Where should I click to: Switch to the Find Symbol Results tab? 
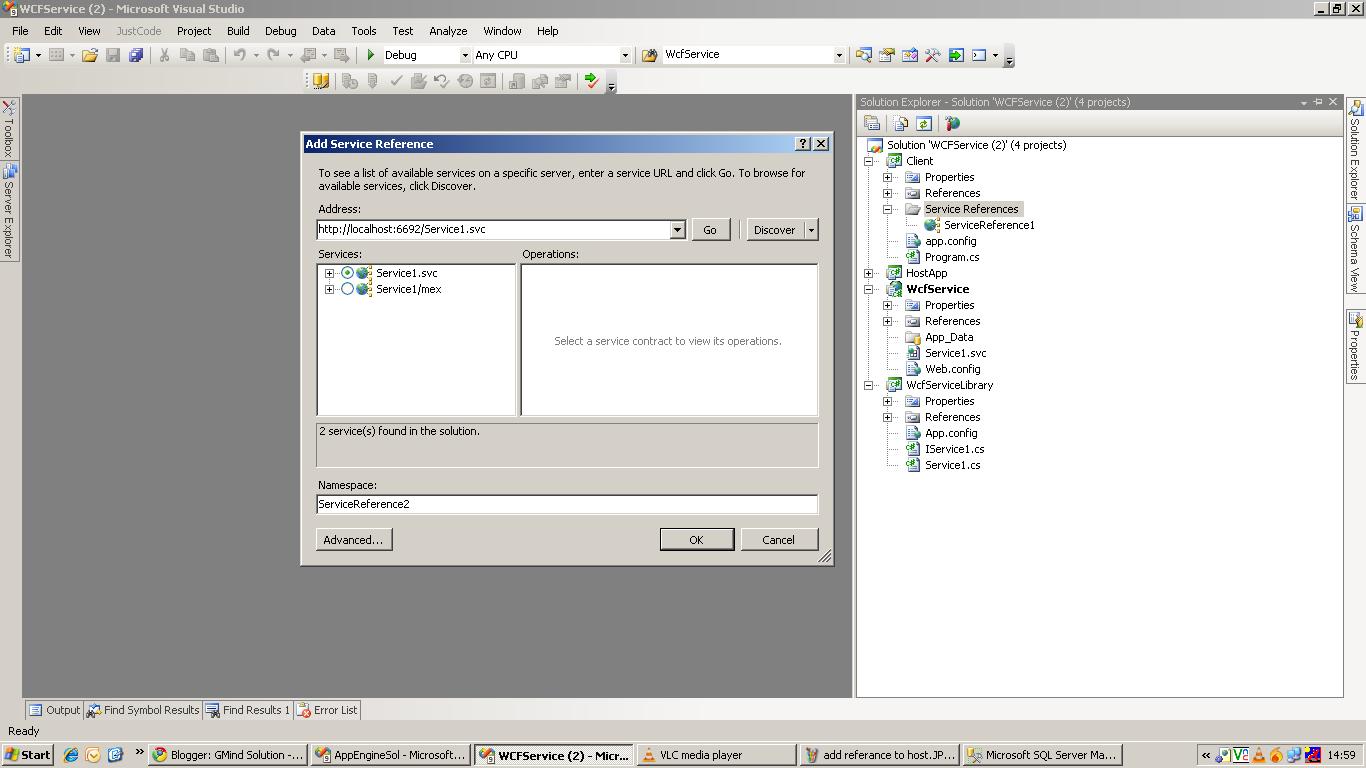[142, 710]
